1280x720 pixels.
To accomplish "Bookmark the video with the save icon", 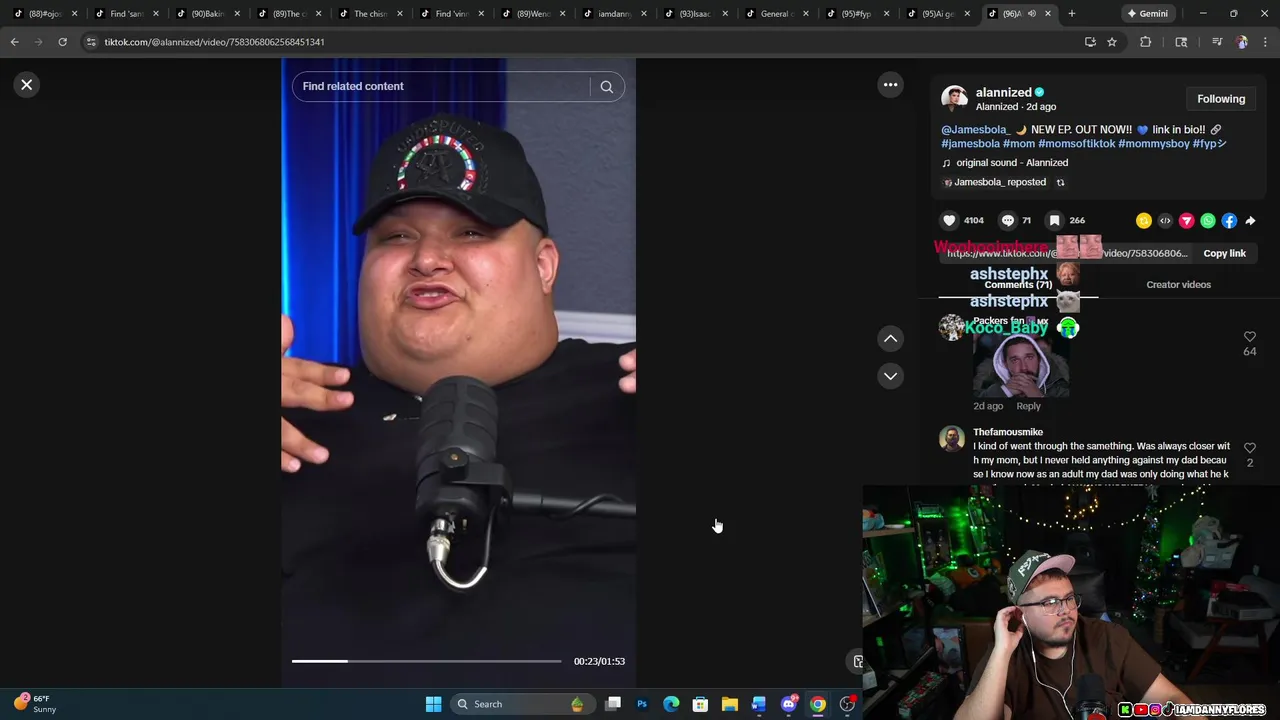I will pyautogui.click(x=1054, y=220).
